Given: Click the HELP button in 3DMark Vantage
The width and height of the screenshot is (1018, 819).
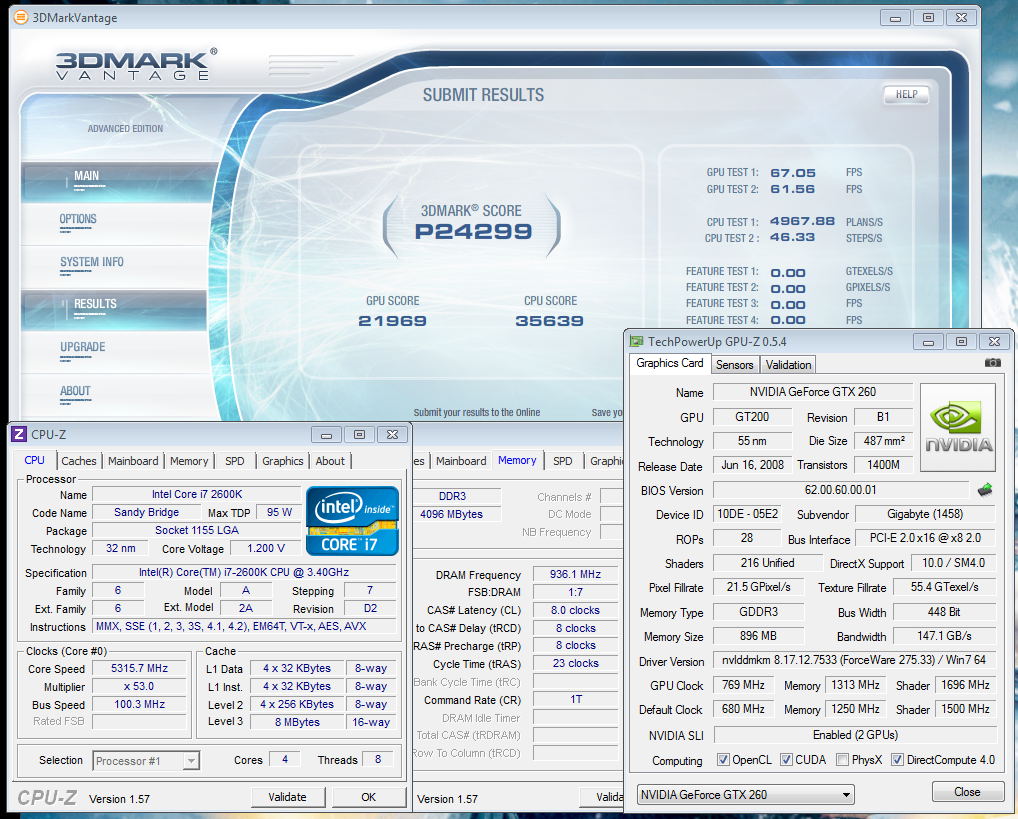Looking at the screenshot, I should click(906, 94).
